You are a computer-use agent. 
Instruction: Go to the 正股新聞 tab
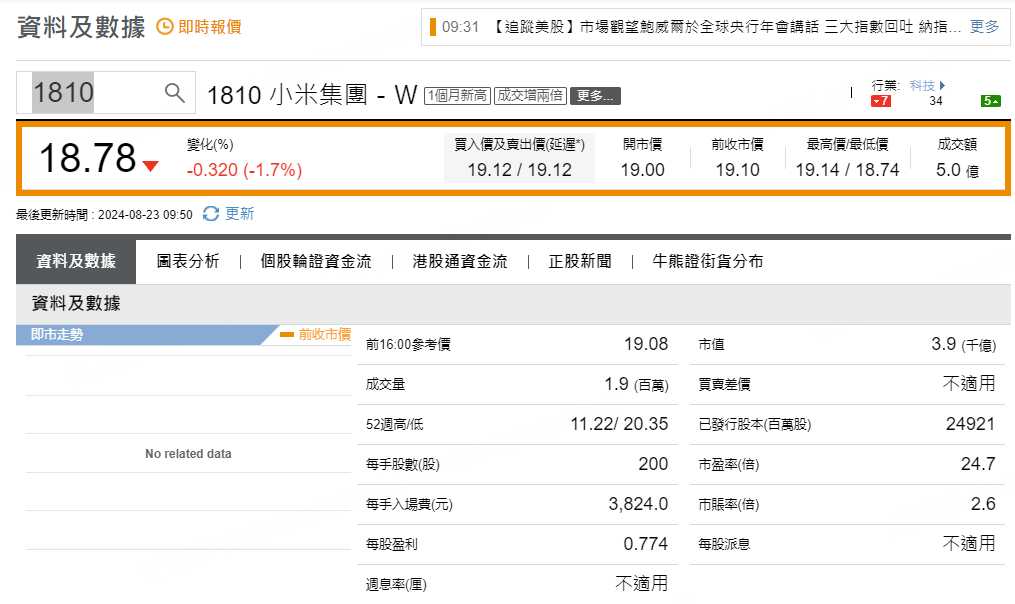(580, 262)
